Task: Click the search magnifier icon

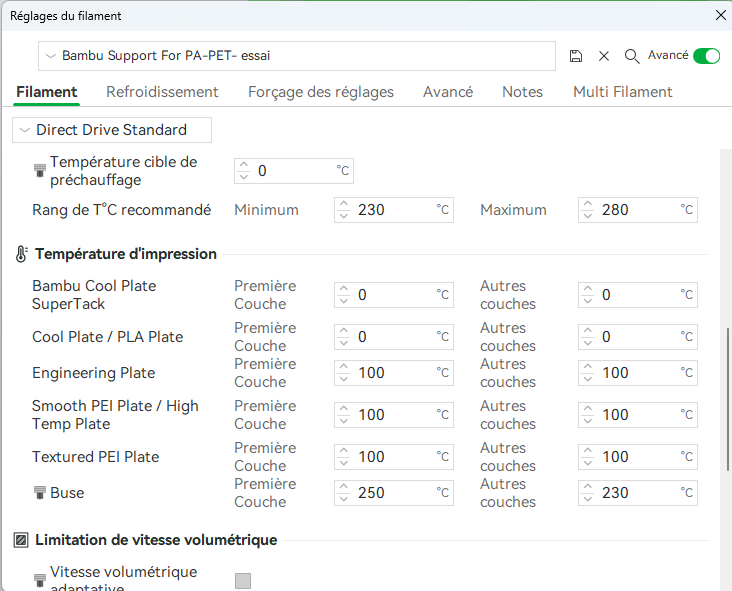Action: click(x=632, y=56)
